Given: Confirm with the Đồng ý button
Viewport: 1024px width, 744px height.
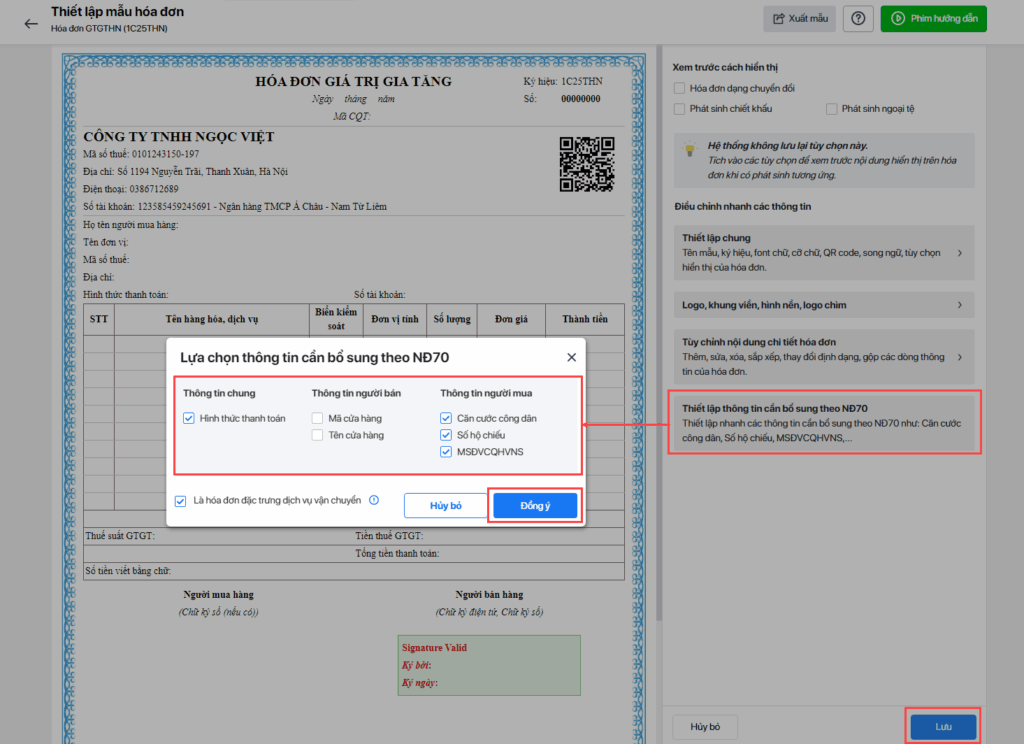Looking at the screenshot, I should pyautogui.click(x=535, y=506).
